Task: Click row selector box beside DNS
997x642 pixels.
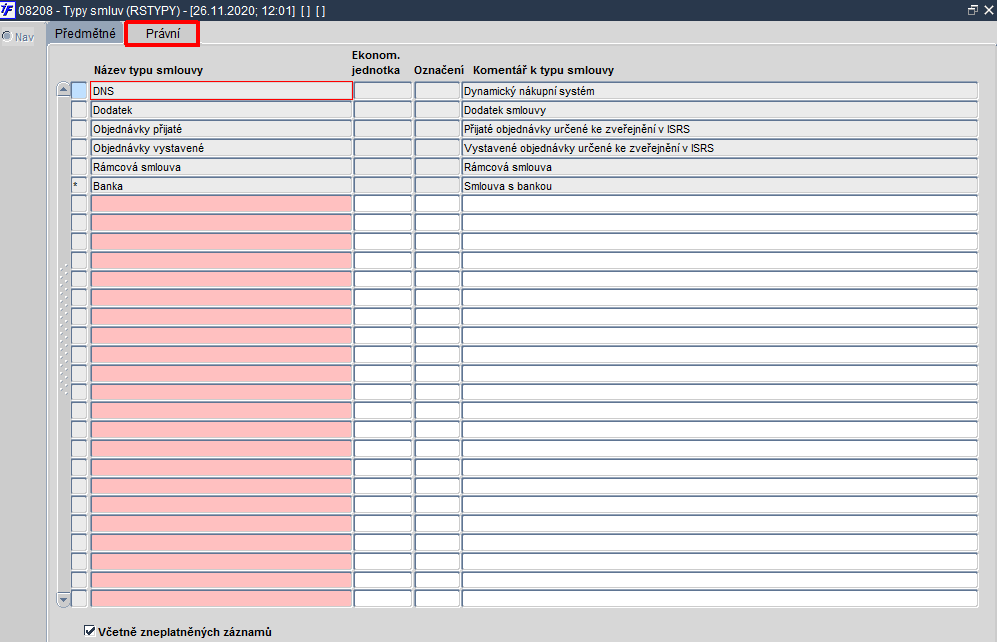Action: [x=79, y=91]
